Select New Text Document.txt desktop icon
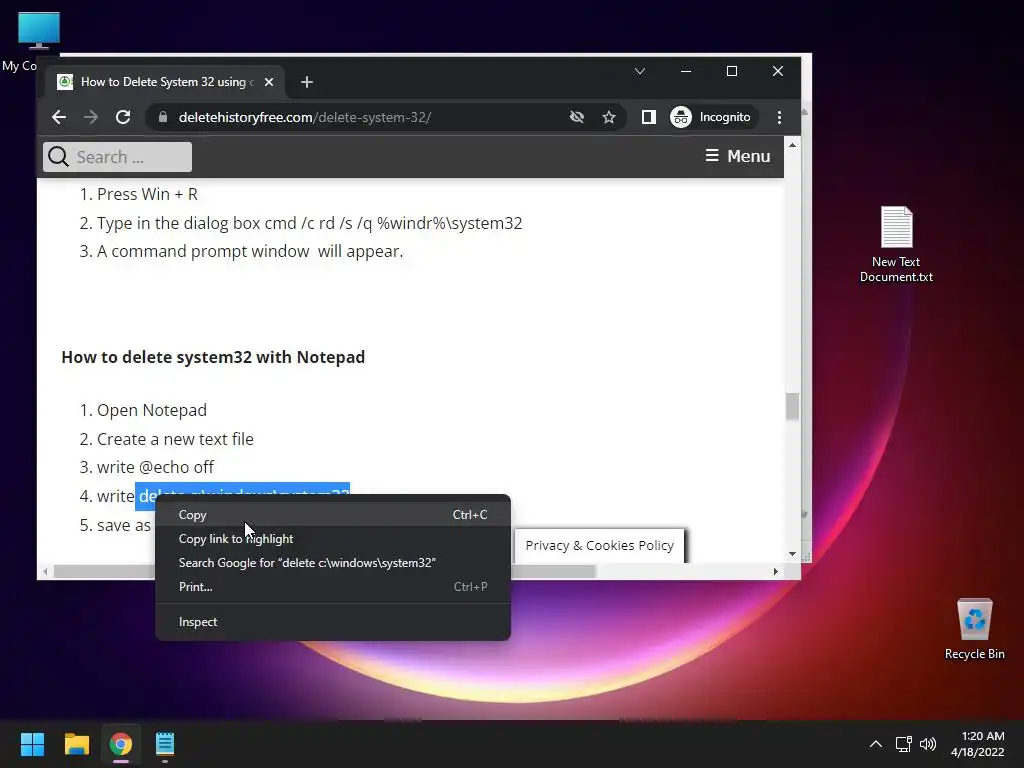The height and width of the screenshot is (768, 1024). (896, 244)
